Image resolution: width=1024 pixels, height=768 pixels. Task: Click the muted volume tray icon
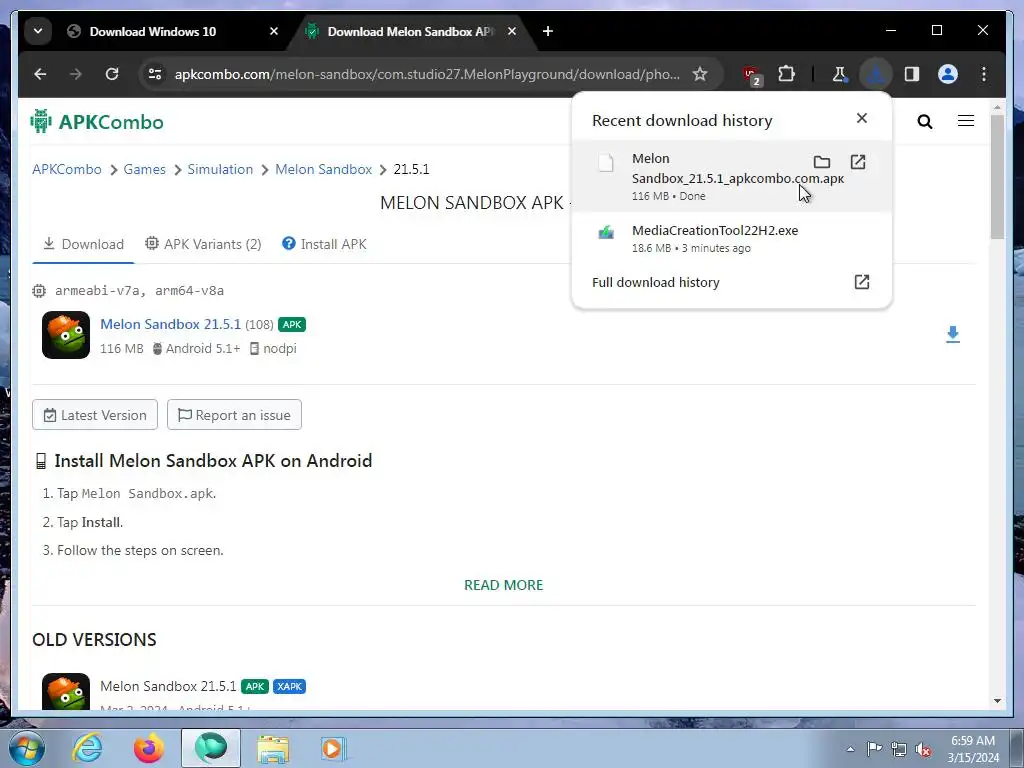923,750
